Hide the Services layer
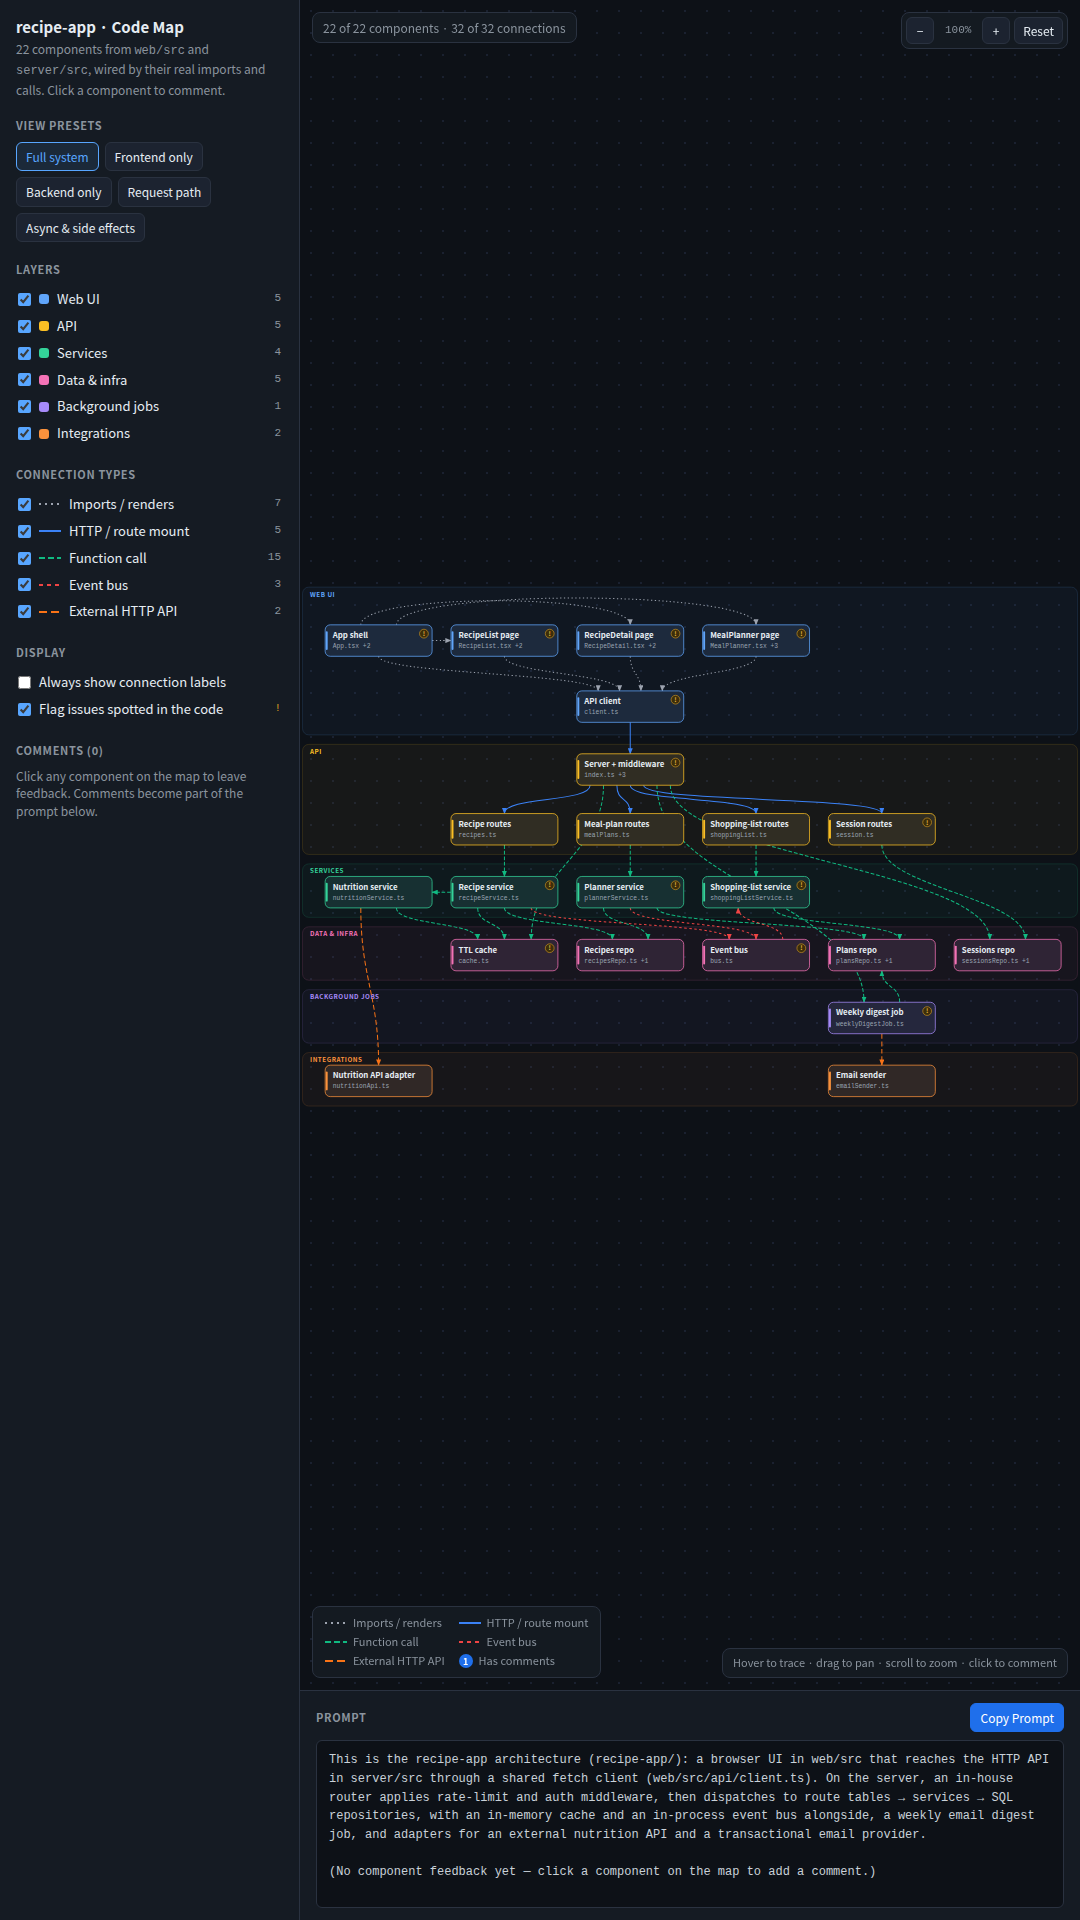 point(24,353)
